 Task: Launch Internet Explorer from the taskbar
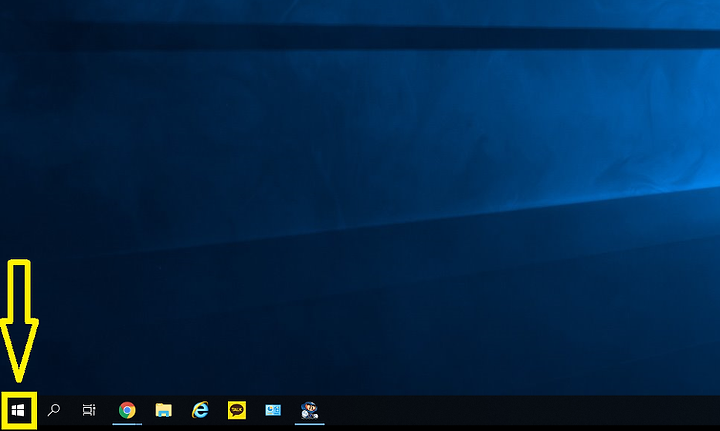(200, 409)
